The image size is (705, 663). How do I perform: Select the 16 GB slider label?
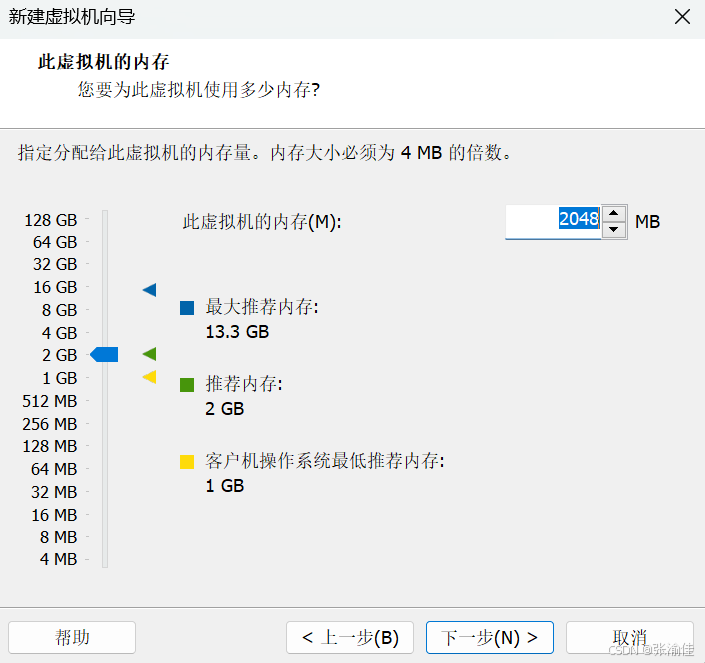point(55,287)
